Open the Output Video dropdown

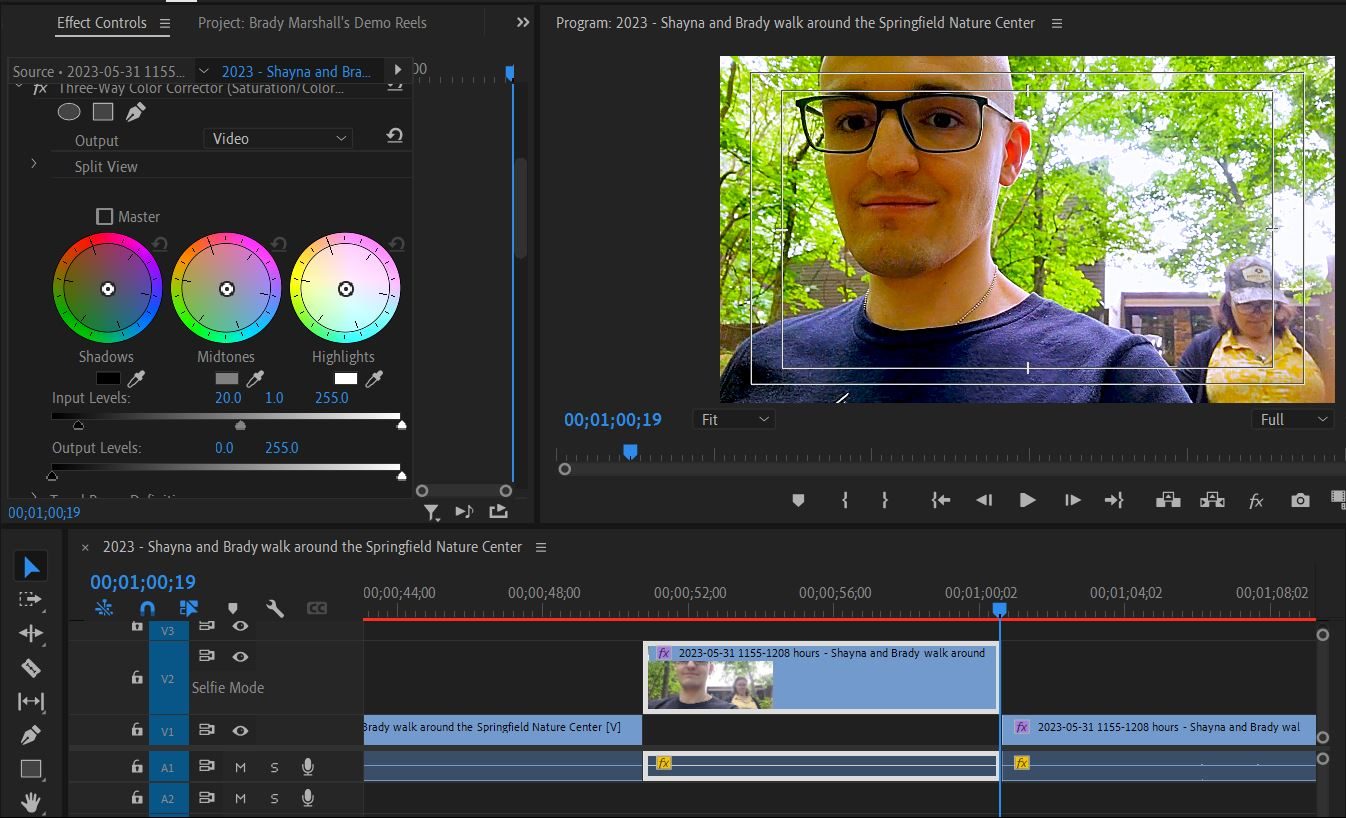pos(278,139)
